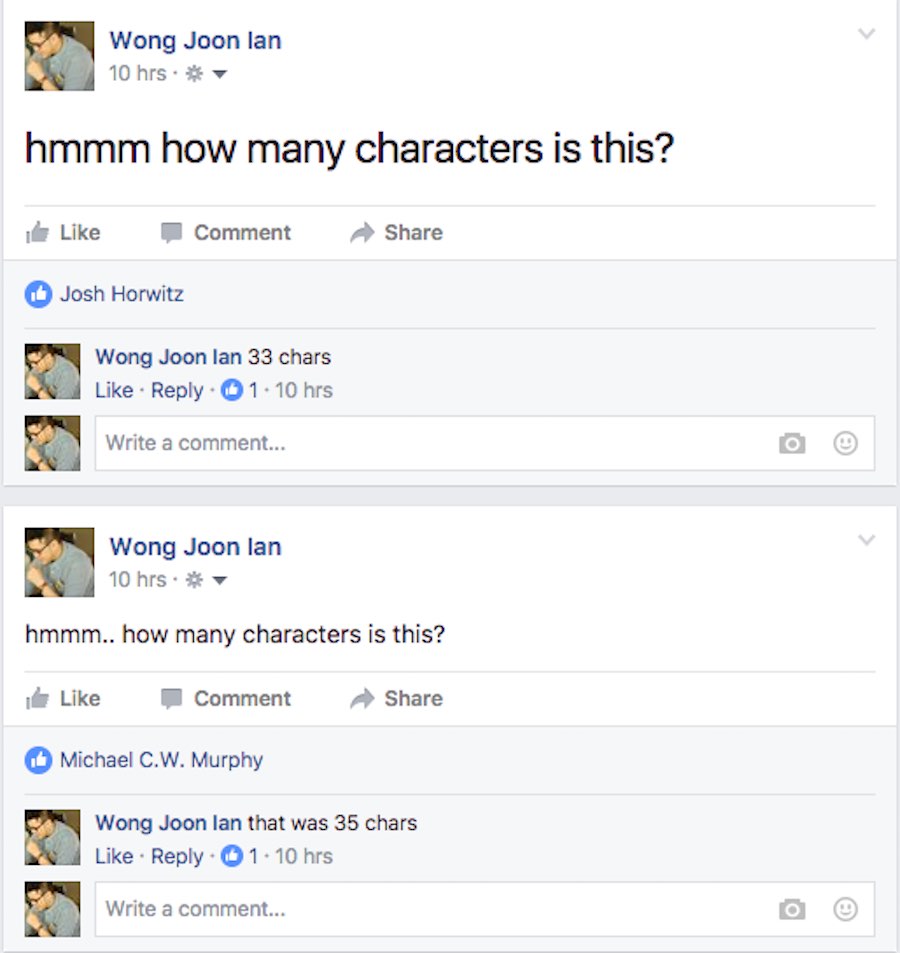Click the like count icon on the "35 chars" comment
This screenshot has width=900, height=953.
point(231,856)
